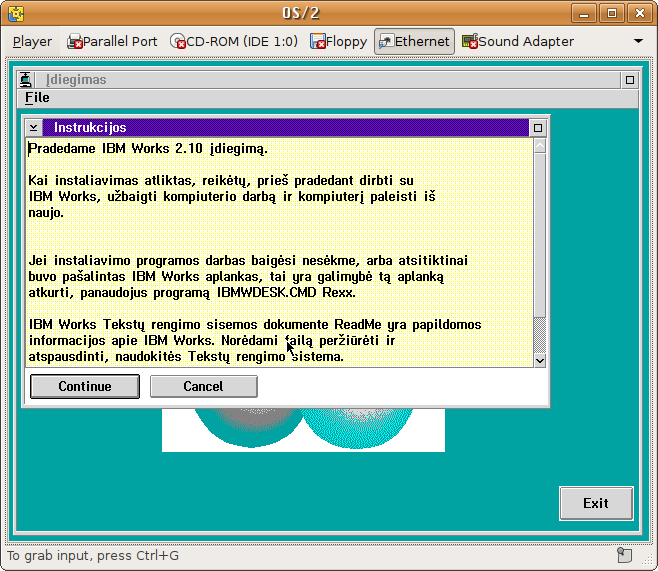Open the Instrukcijos dialog system menu
658x571 pixels.
pos(34,128)
